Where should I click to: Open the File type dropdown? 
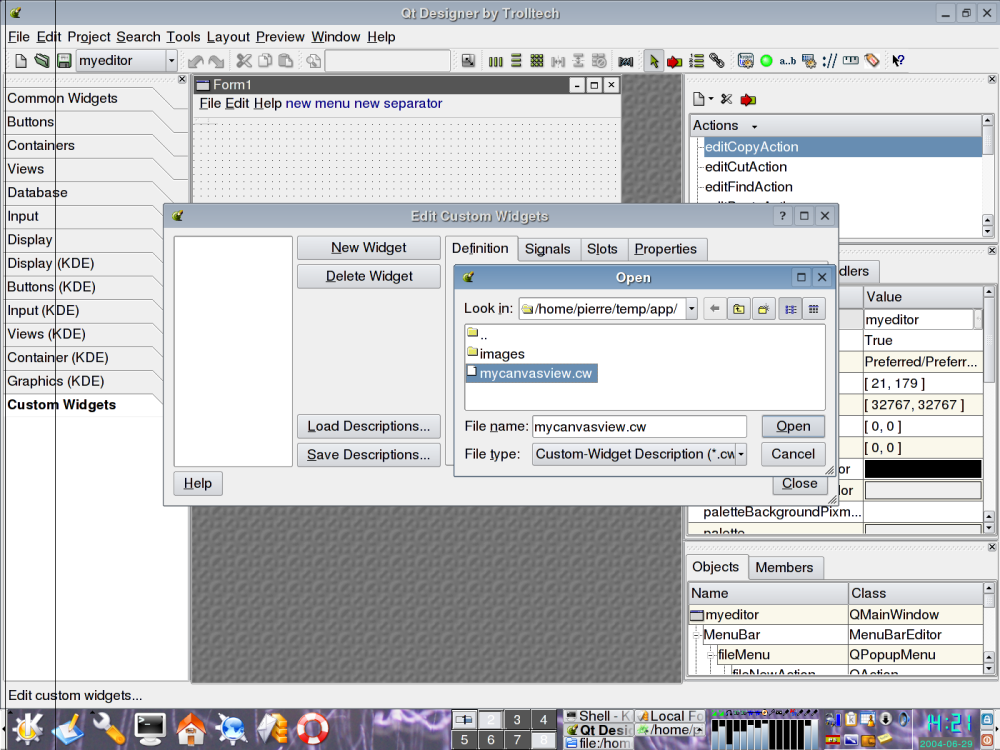[741, 455]
